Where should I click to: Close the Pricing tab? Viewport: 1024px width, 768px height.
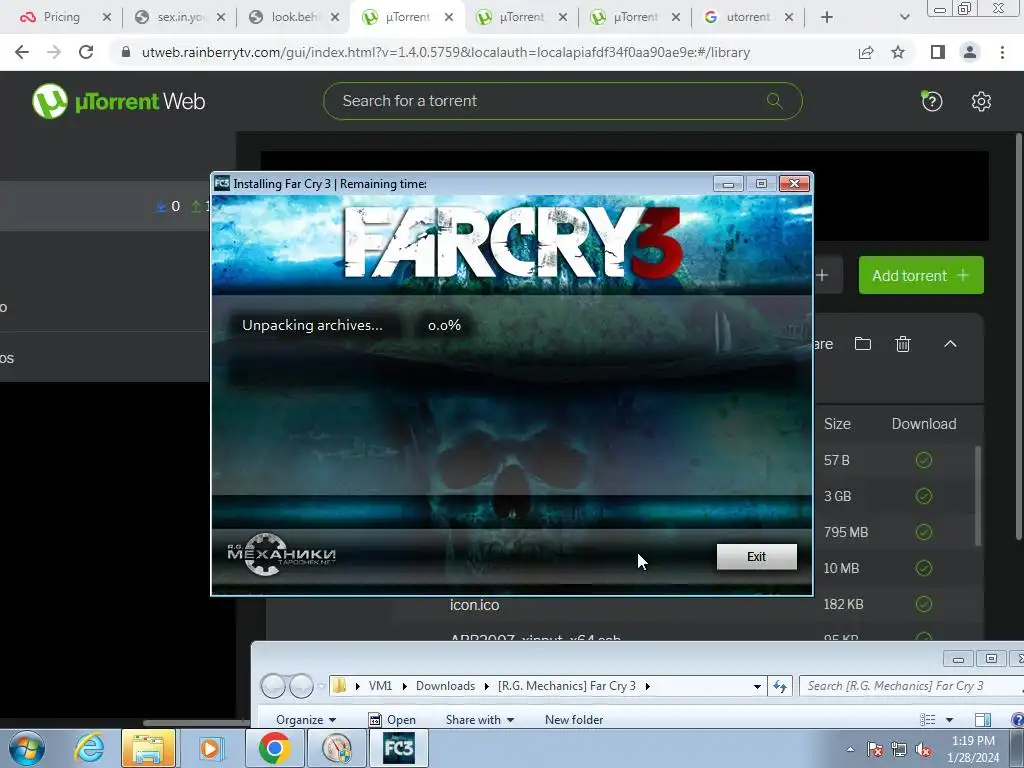pyautogui.click(x=107, y=17)
